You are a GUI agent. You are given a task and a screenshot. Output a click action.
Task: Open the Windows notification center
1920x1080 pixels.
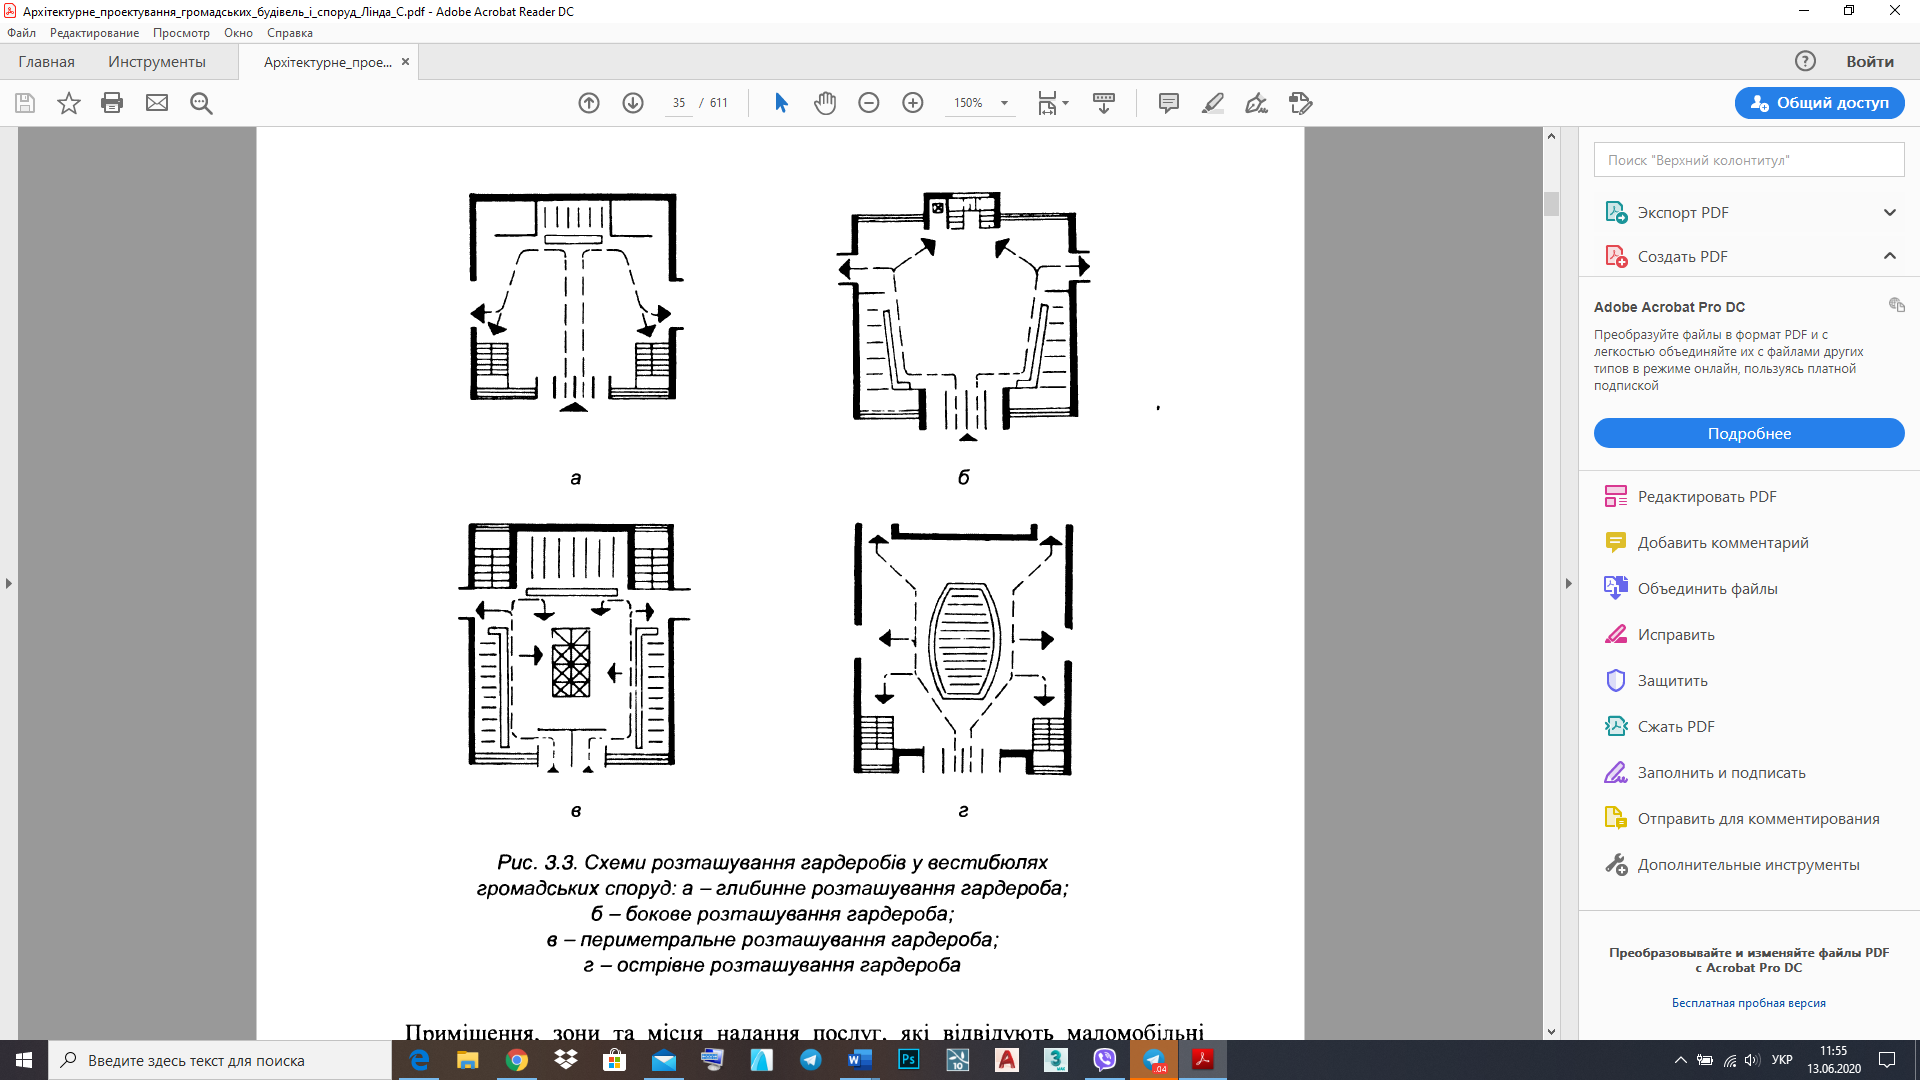coord(1887,1060)
